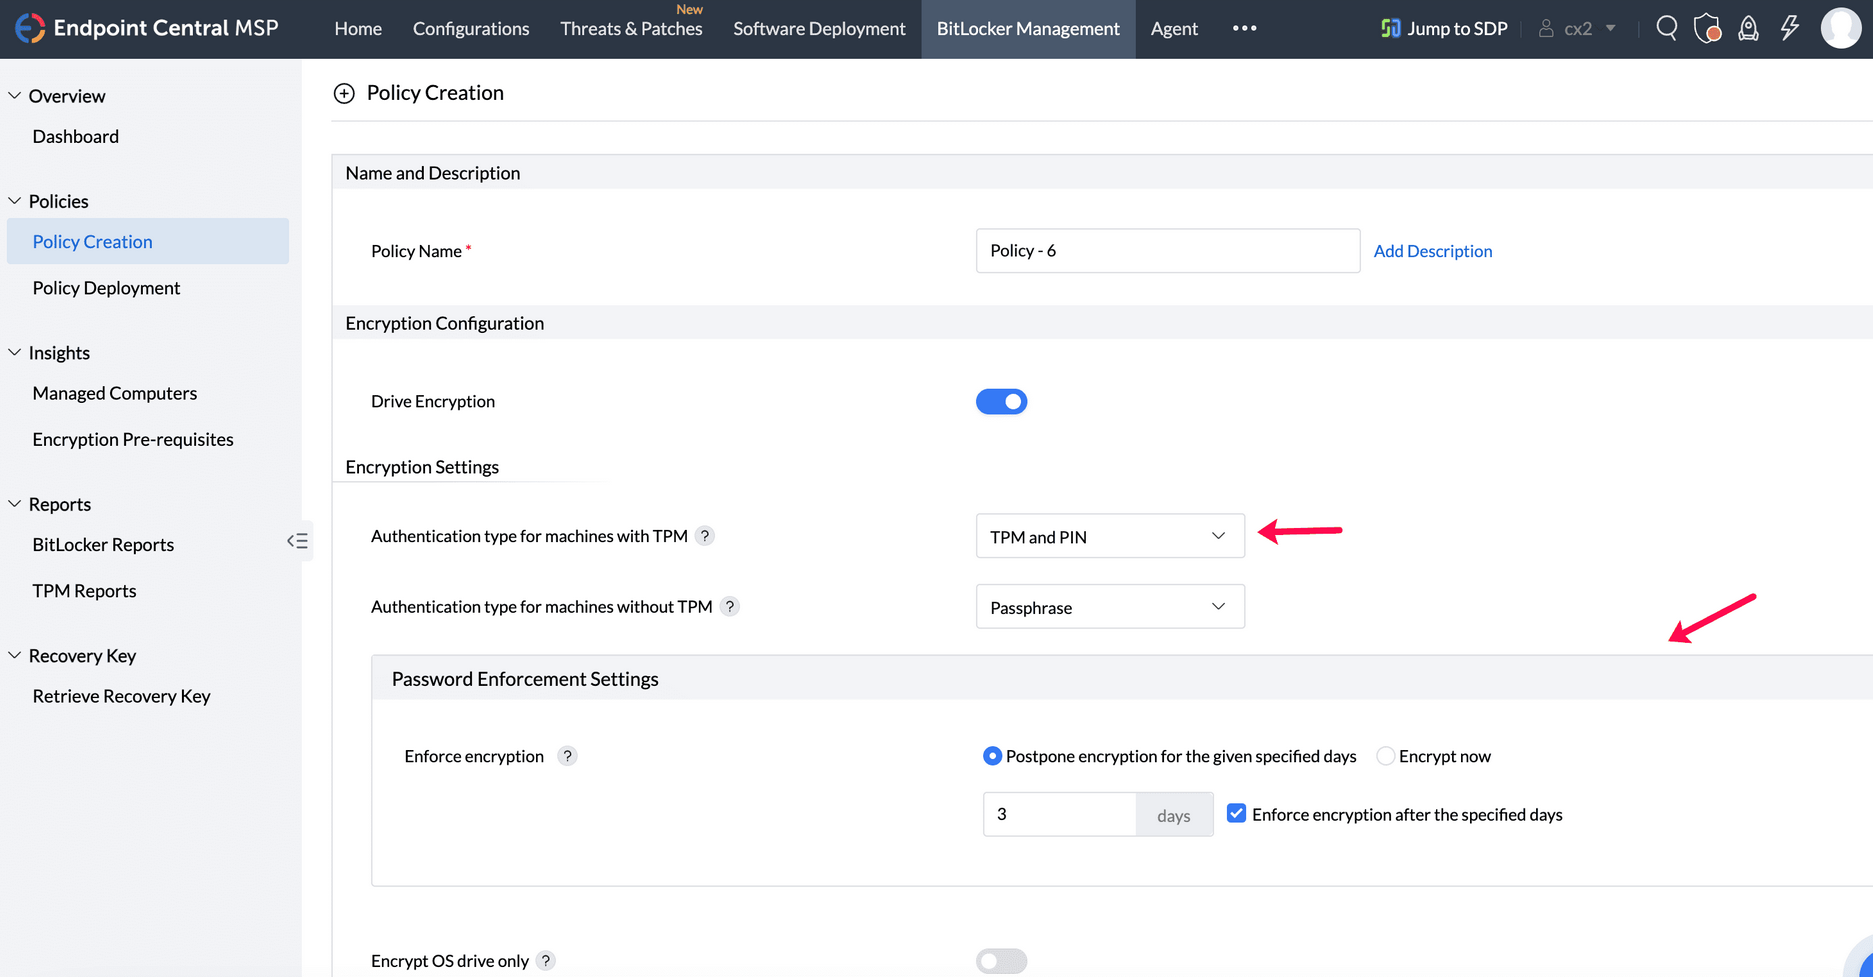Open the TPM and PIN dropdown
The width and height of the screenshot is (1873, 977).
[1110, 536]
